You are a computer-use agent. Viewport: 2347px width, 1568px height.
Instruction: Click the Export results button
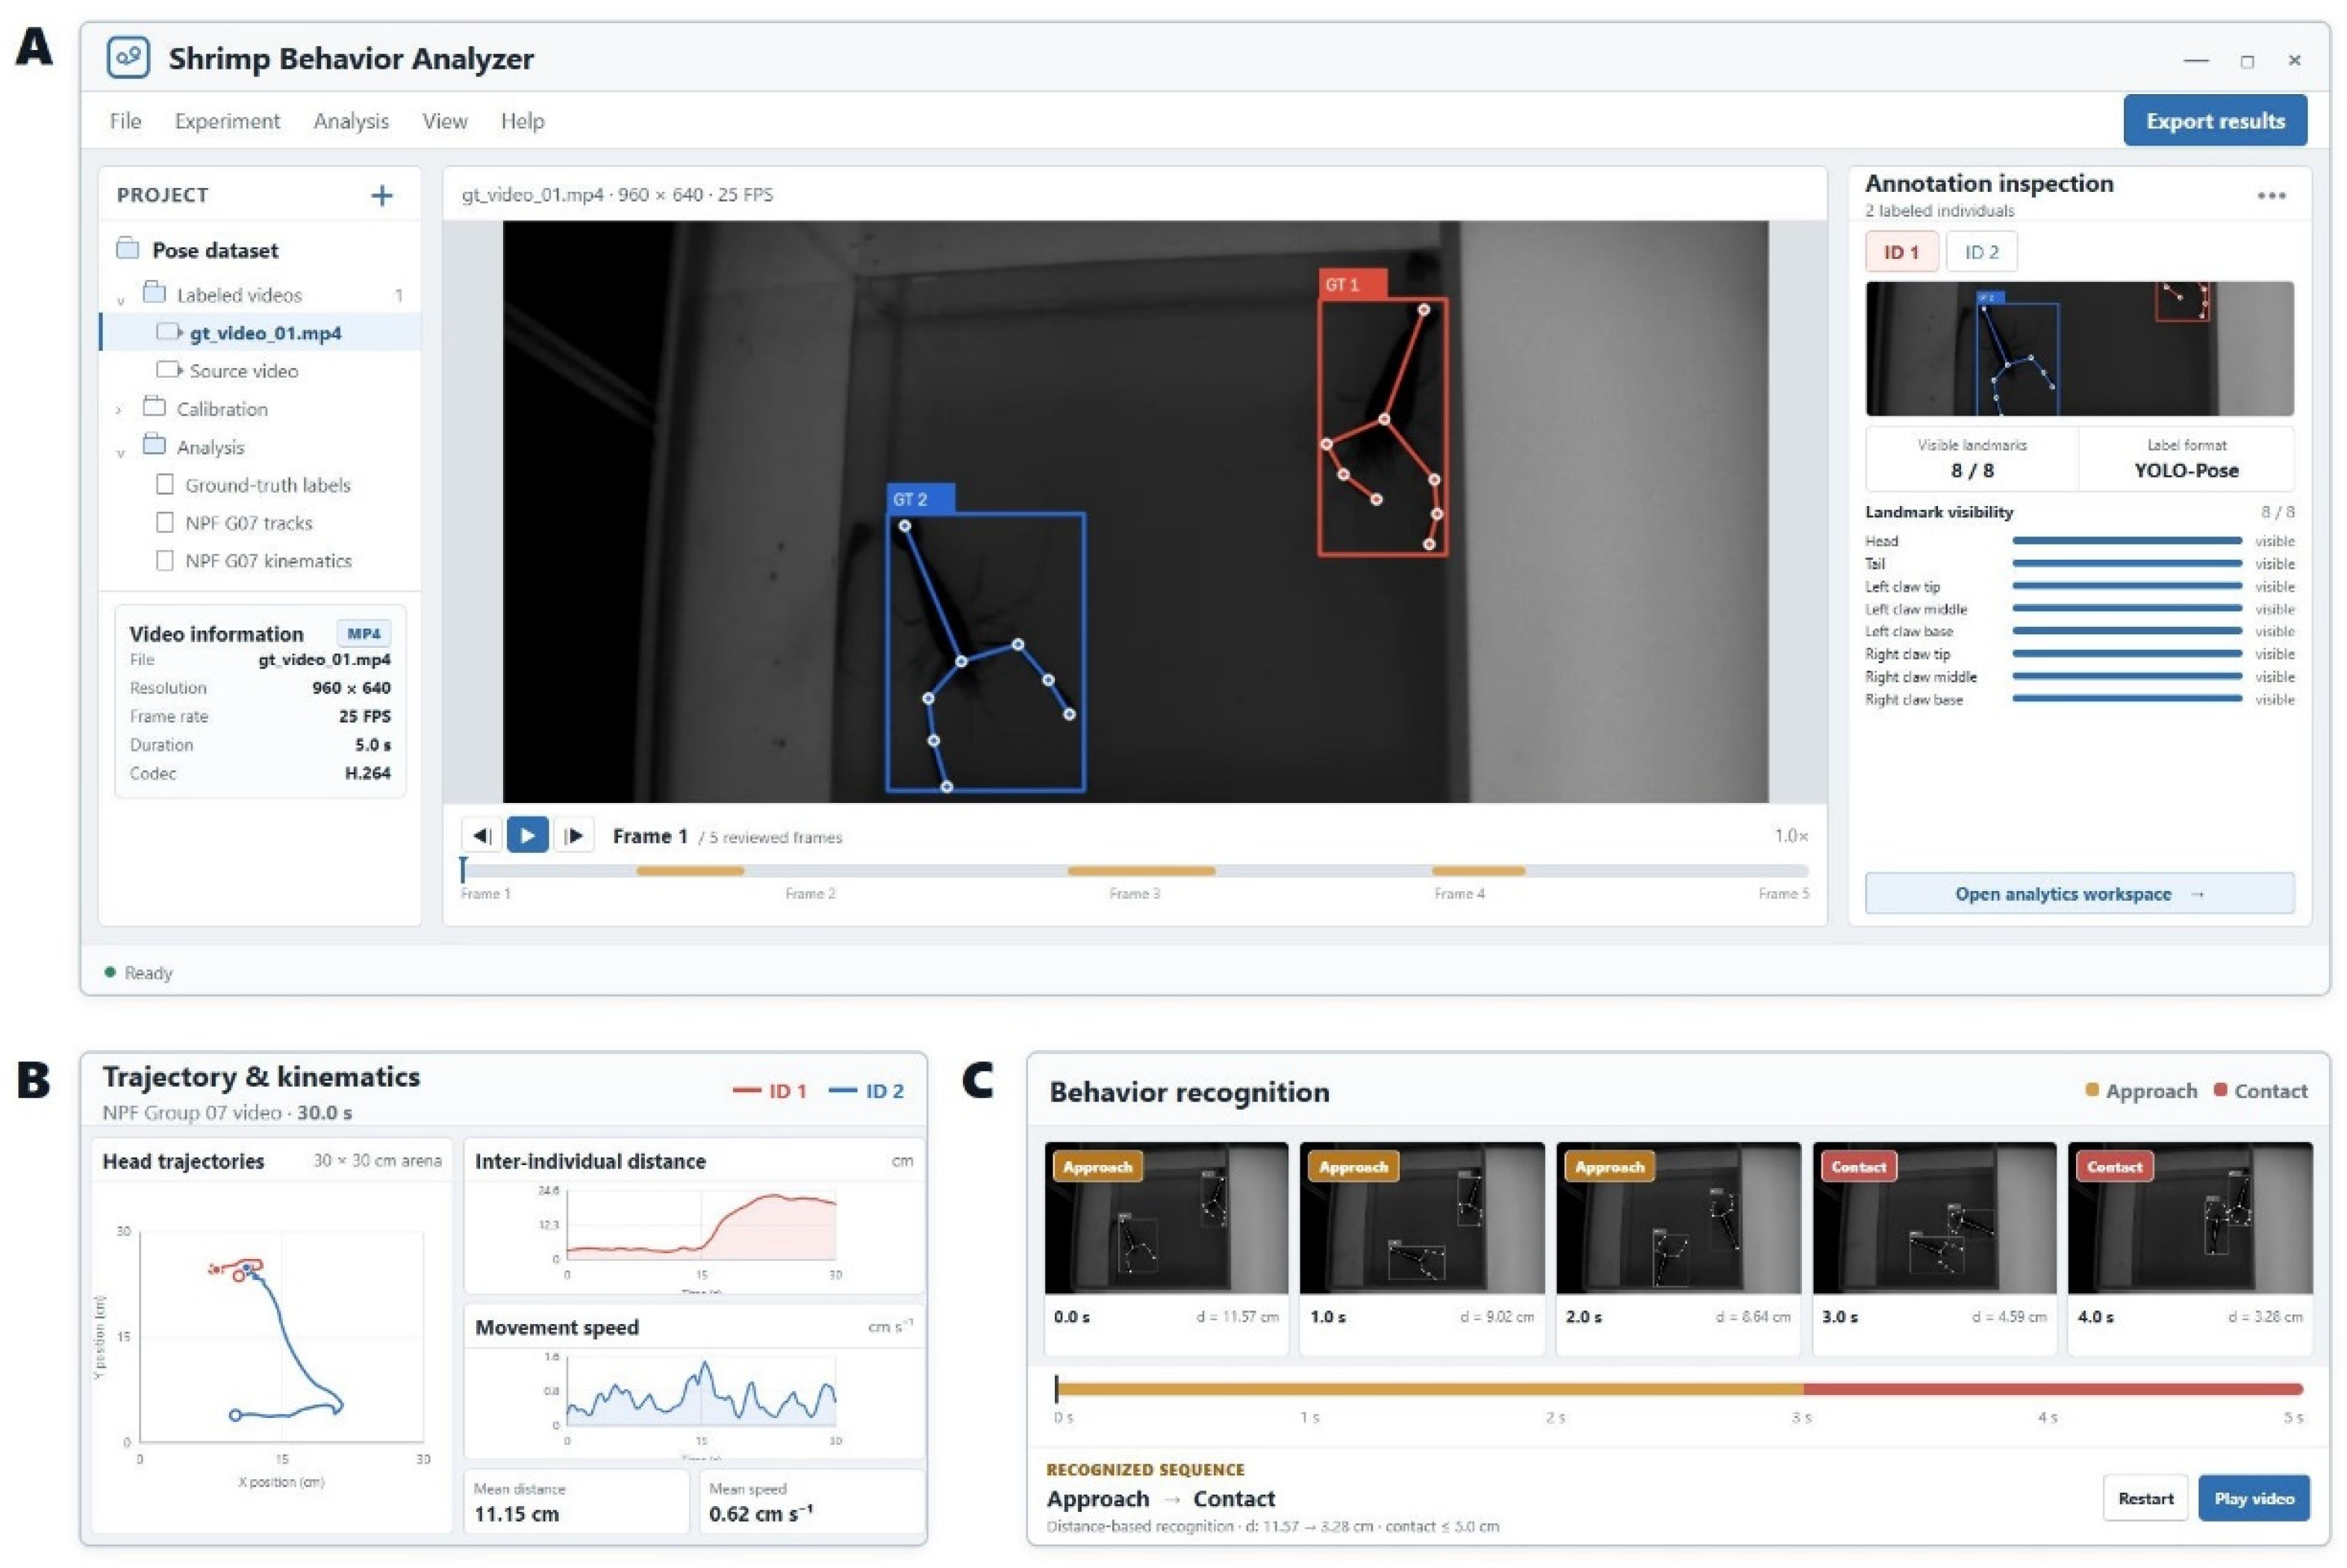coord(2215,121)
